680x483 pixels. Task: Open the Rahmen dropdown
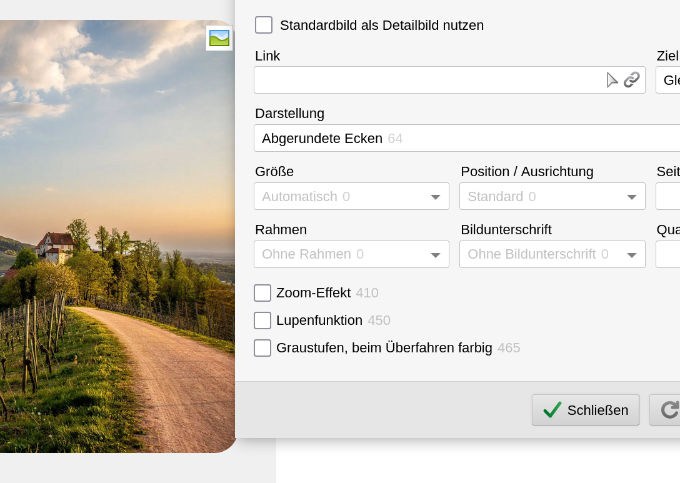point(352,255)
